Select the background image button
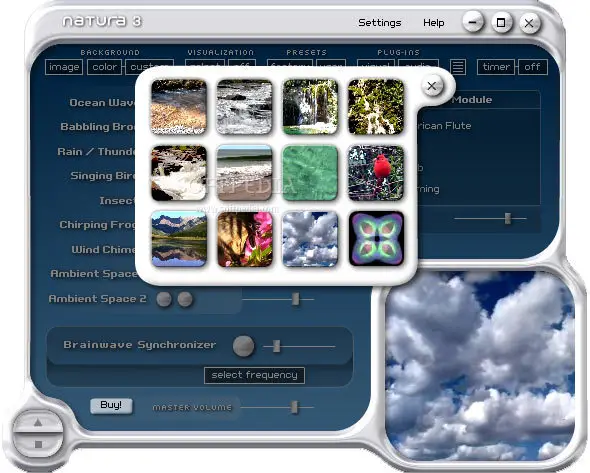The image size is (590, 473). click(x=64, y=67)
